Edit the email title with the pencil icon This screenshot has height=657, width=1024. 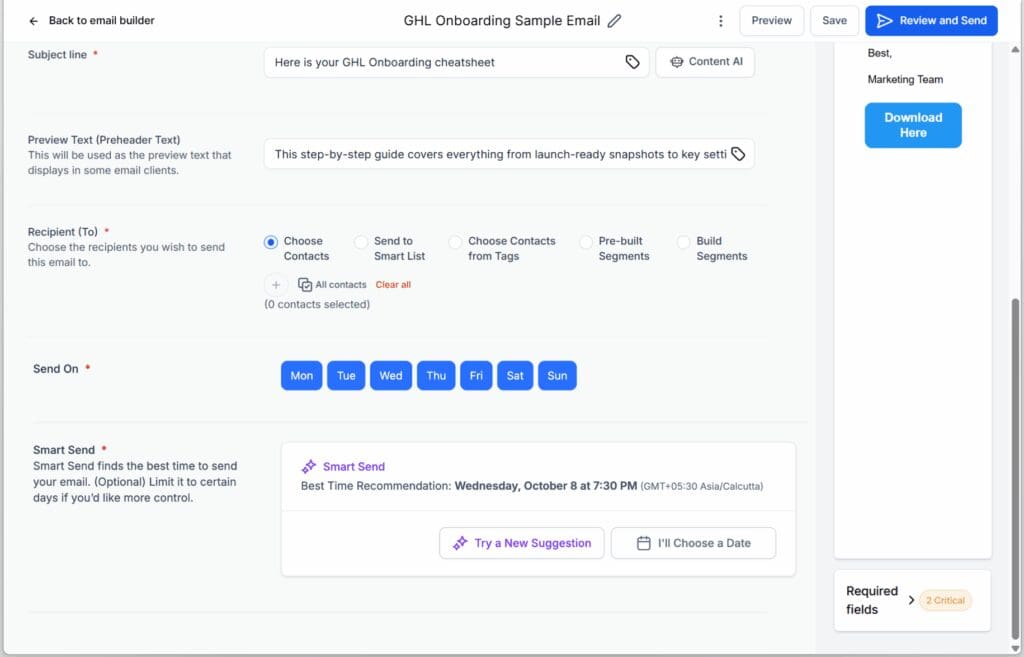tap(615, 20)
